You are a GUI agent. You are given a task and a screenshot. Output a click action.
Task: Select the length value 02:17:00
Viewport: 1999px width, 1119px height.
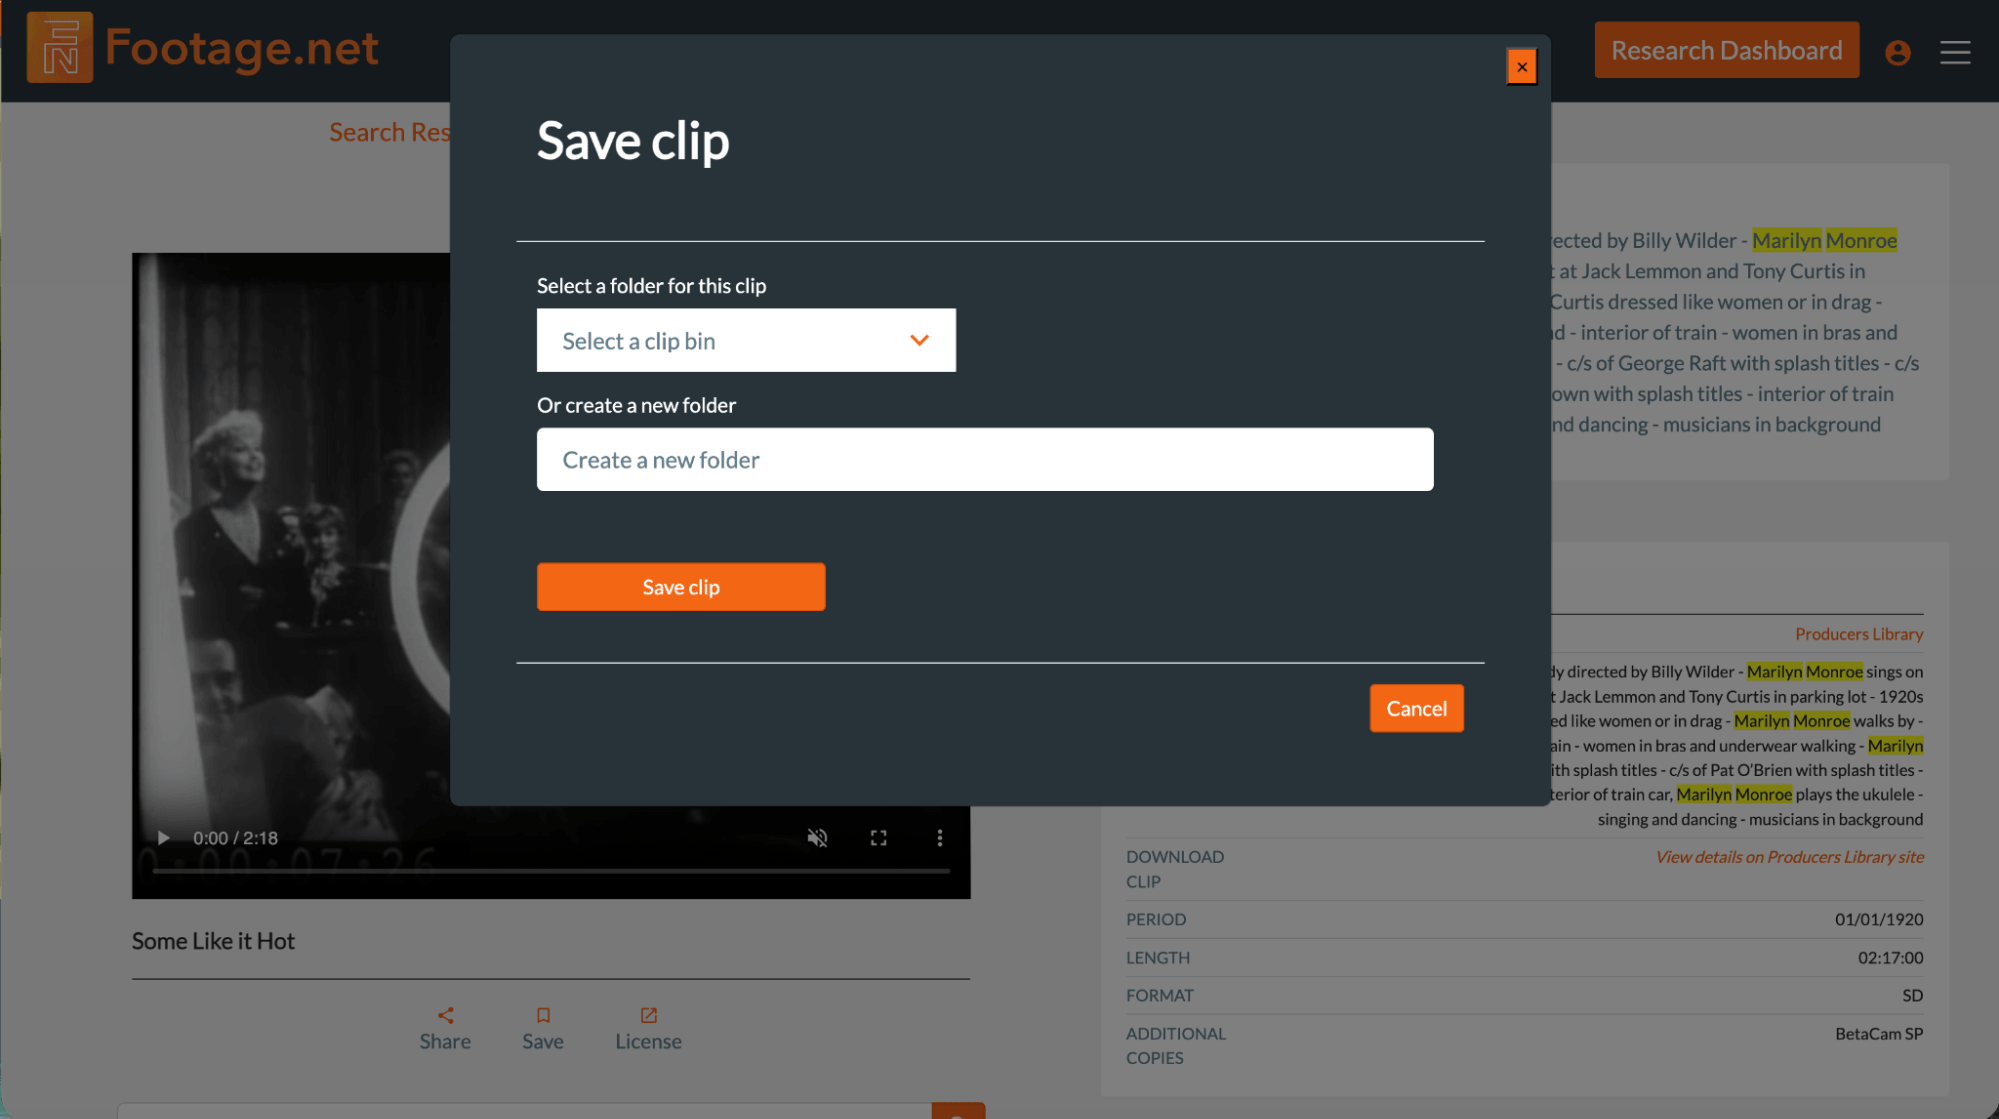(1890, 957)
